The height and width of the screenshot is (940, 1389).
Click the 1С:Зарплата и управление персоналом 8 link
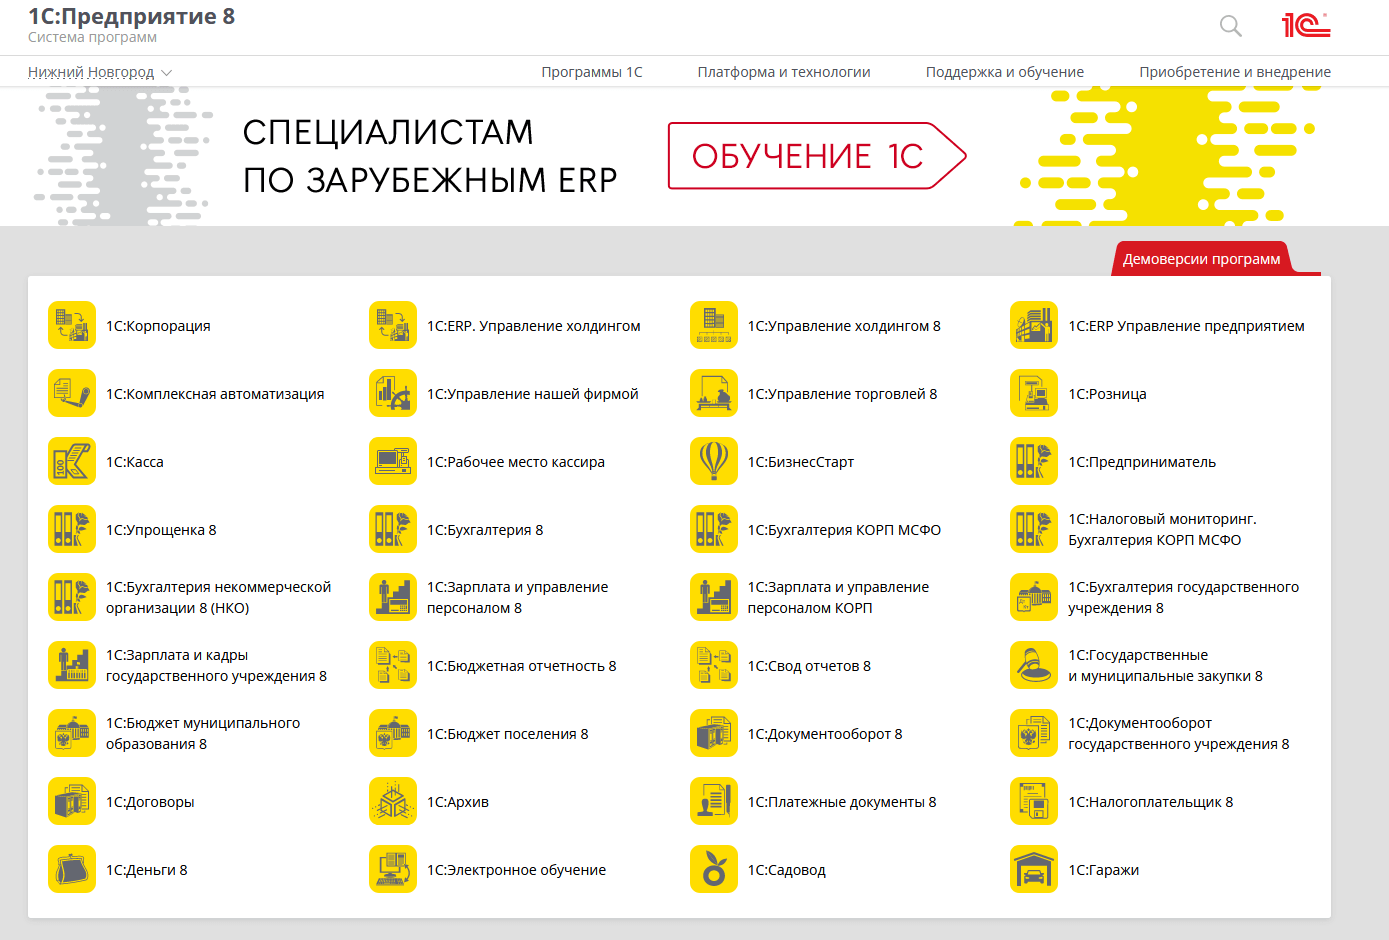[x=518, y=598]
